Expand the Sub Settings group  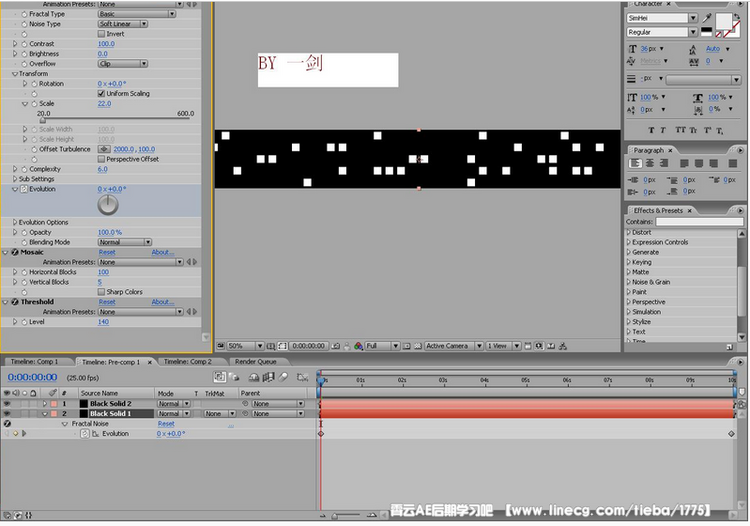[x=15, y=179]
